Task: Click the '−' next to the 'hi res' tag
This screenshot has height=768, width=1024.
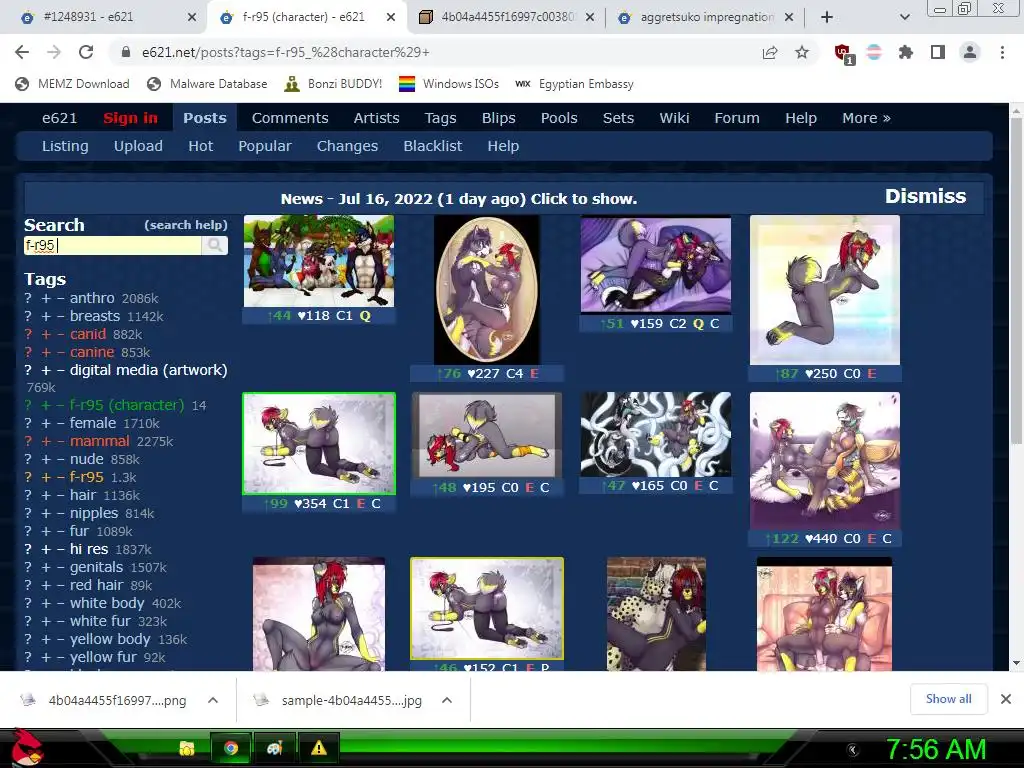Action: [x=61, y=550]
